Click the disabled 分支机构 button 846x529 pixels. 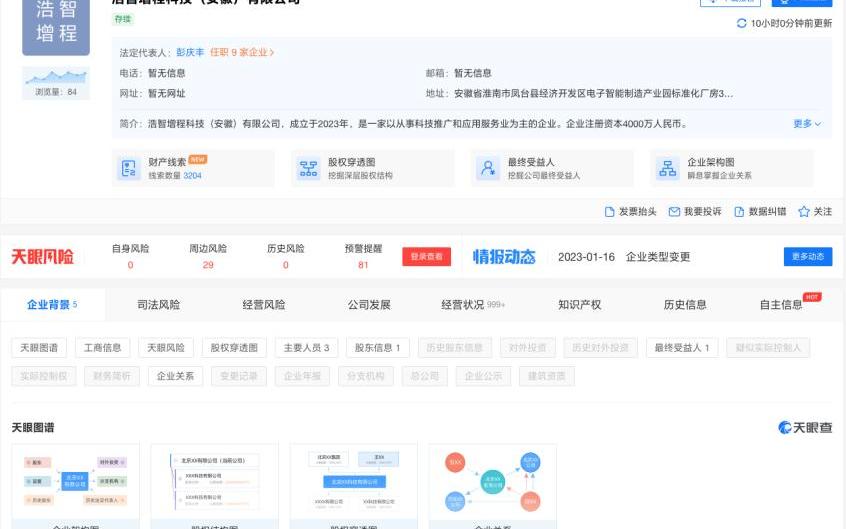(366, 376)
